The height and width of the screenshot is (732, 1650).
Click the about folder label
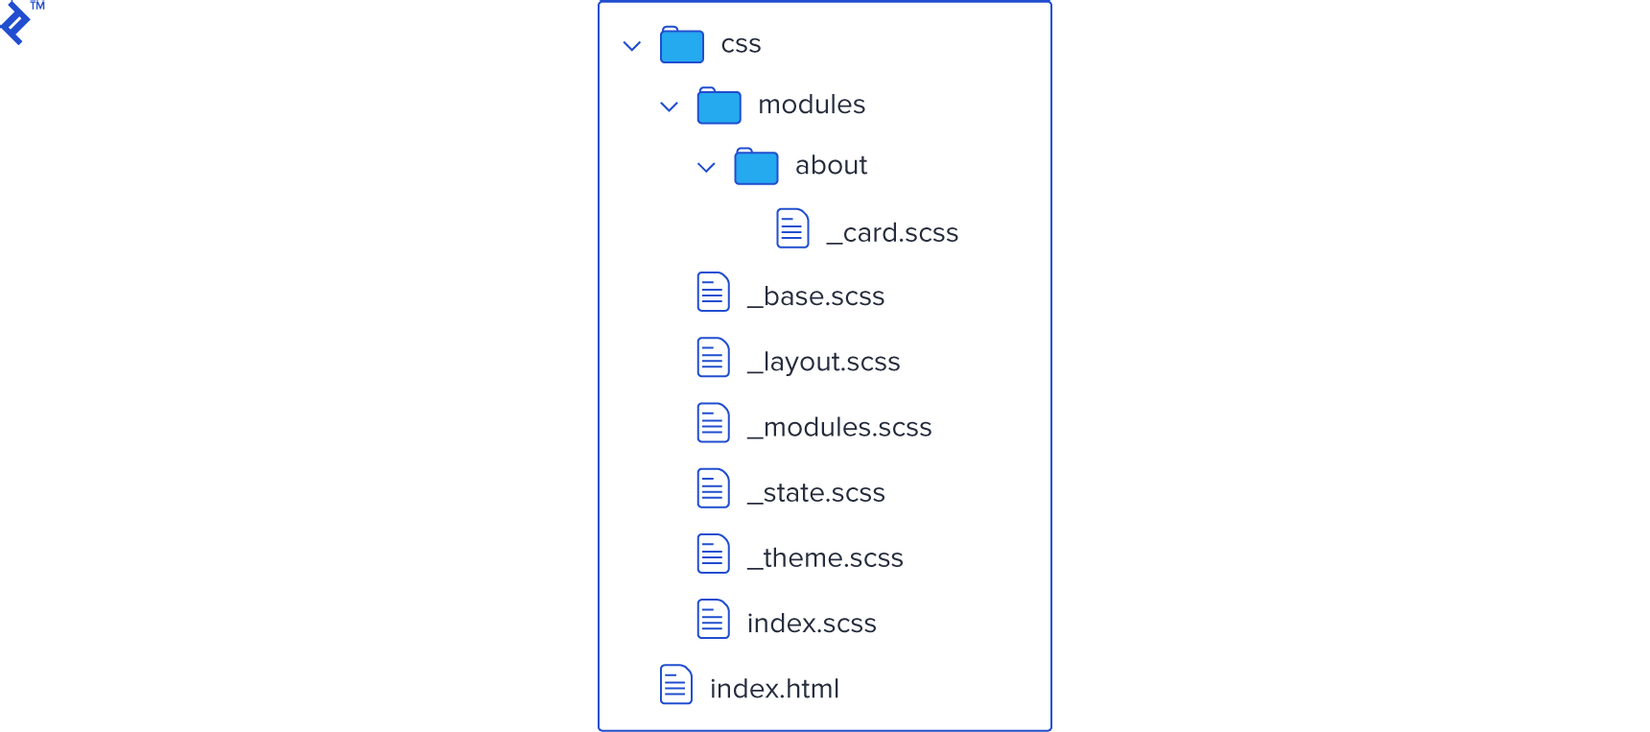click(831, 165)
